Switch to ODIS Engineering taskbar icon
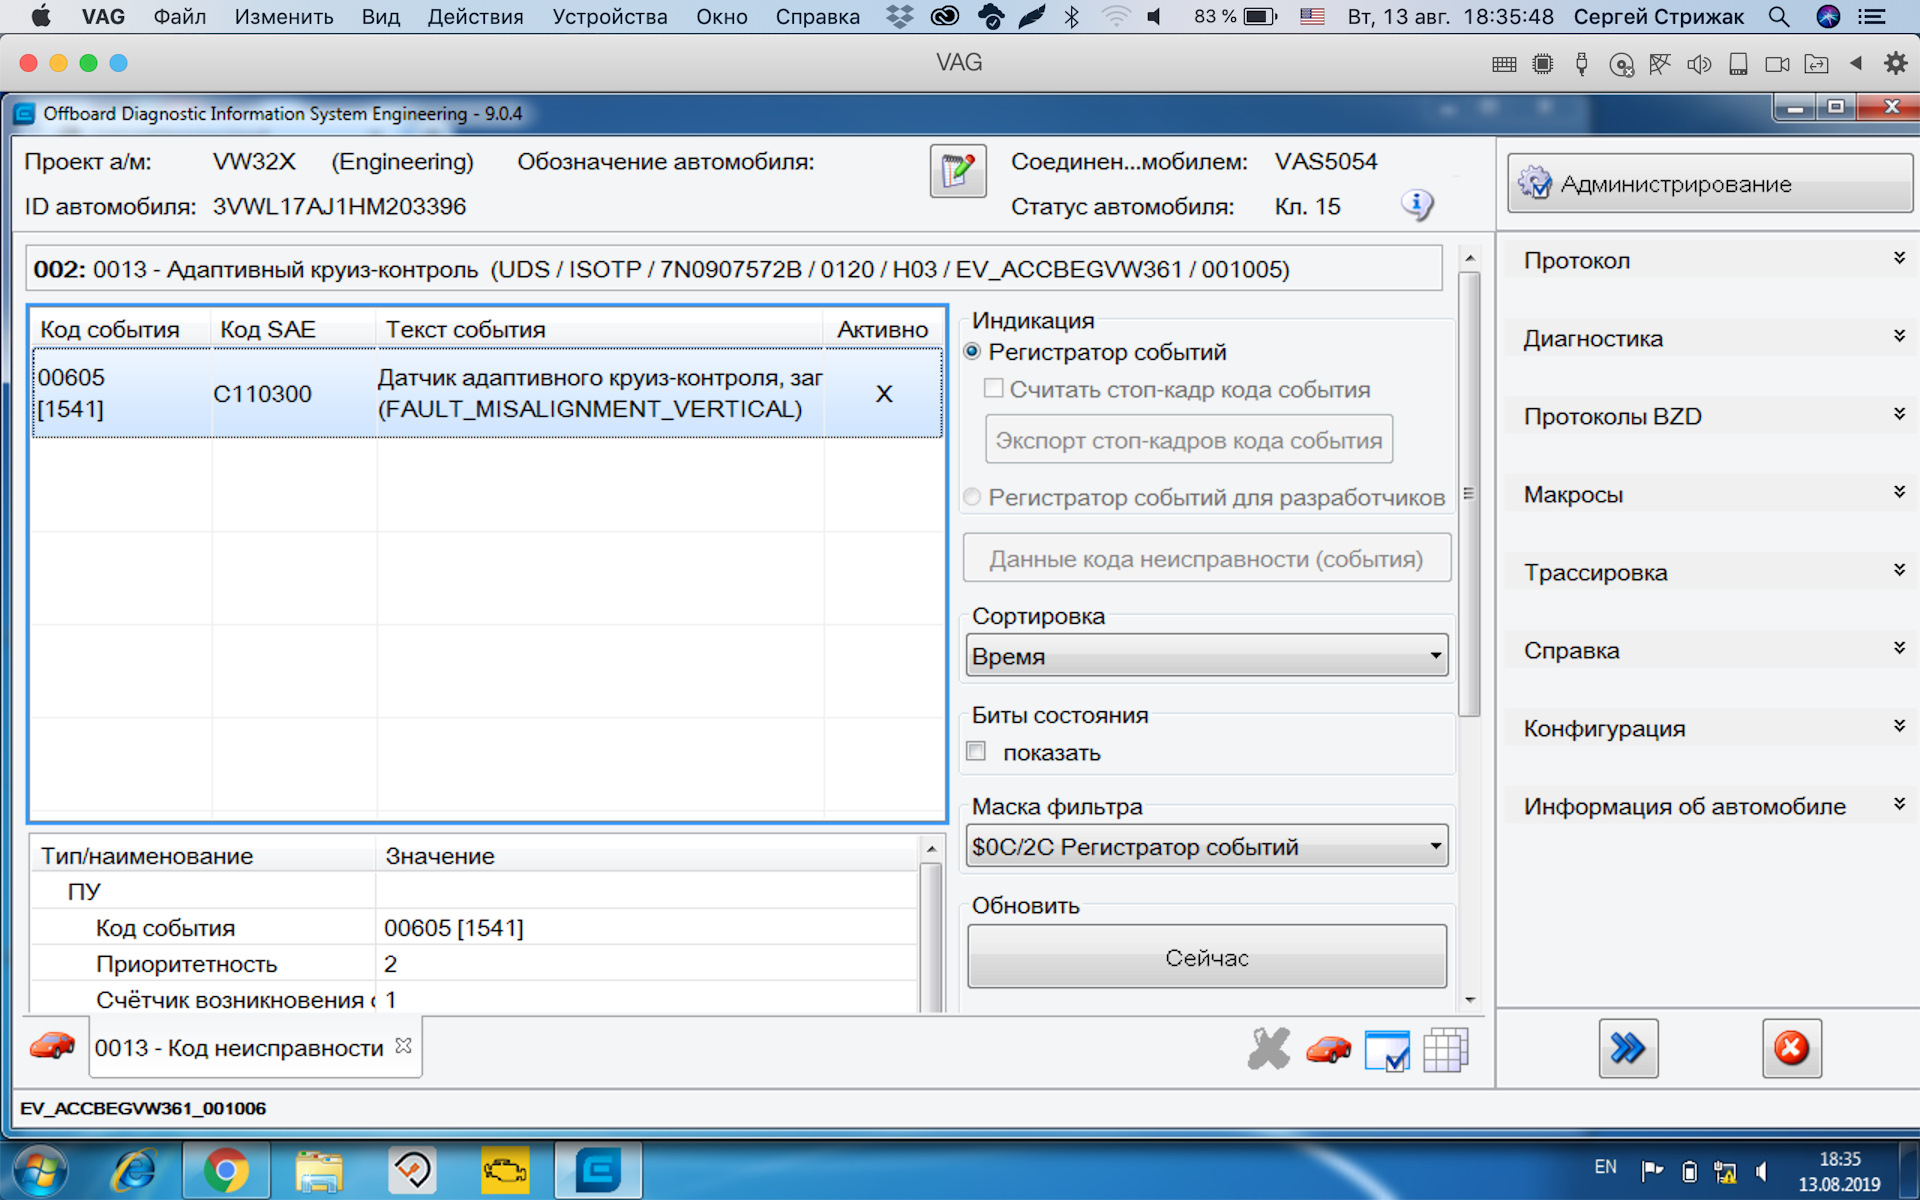 [598, 1170]
